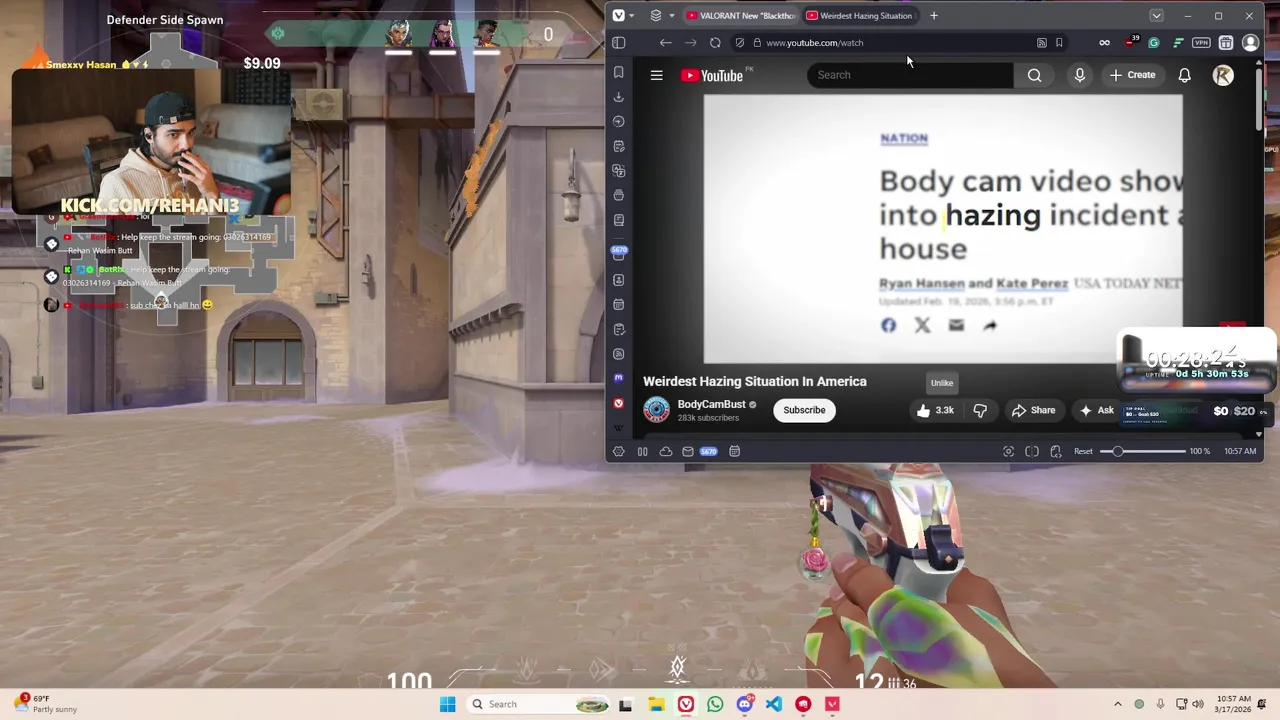Go back to previous page
The height and width of the screenshot is (720, 1280).
point(665,43)
